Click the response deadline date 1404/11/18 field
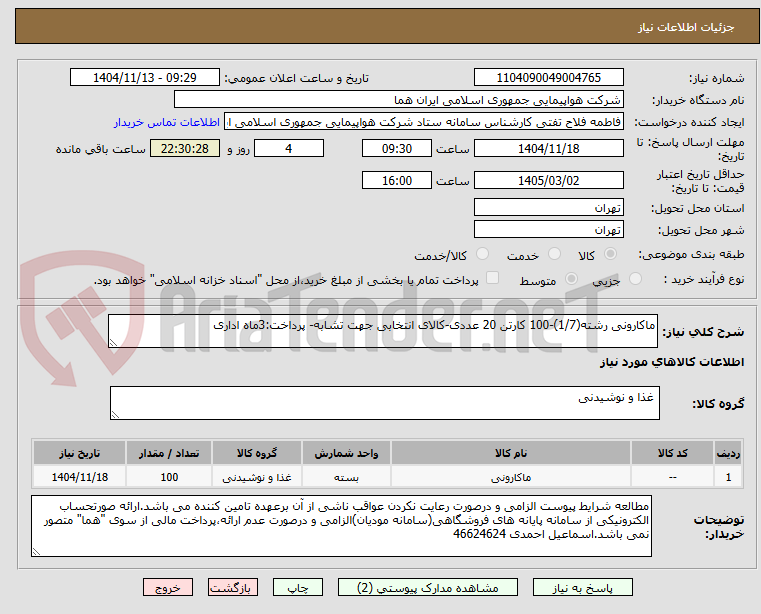The width and height of the screenshot is (761, 614). [x=548, y=149]
